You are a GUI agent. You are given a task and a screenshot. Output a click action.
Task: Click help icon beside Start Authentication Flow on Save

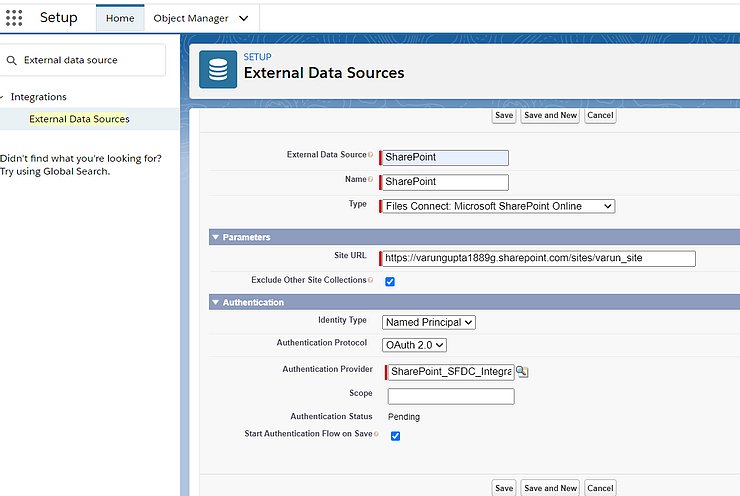(377, 434)
